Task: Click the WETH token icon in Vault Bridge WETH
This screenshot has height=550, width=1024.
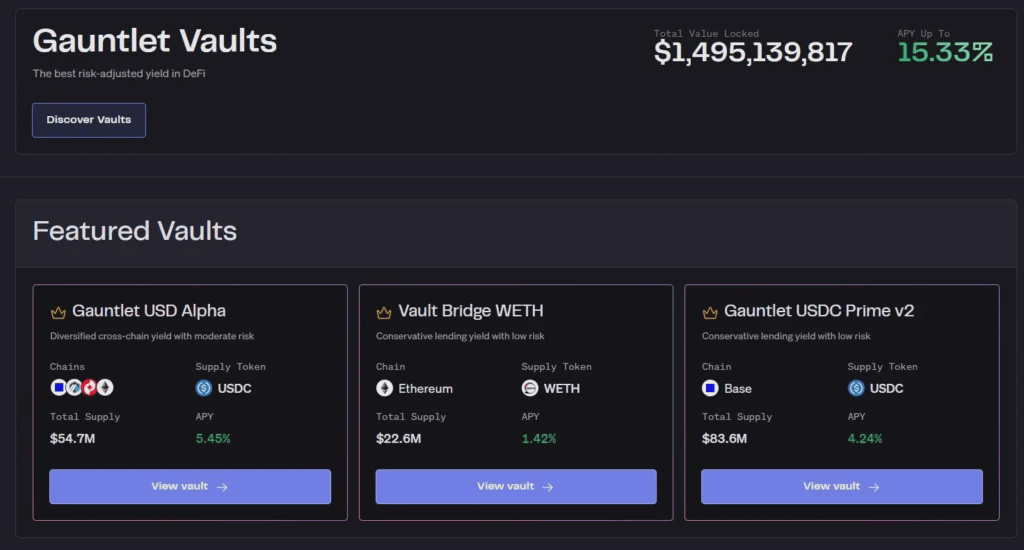Action: click(x=530, y=388)
